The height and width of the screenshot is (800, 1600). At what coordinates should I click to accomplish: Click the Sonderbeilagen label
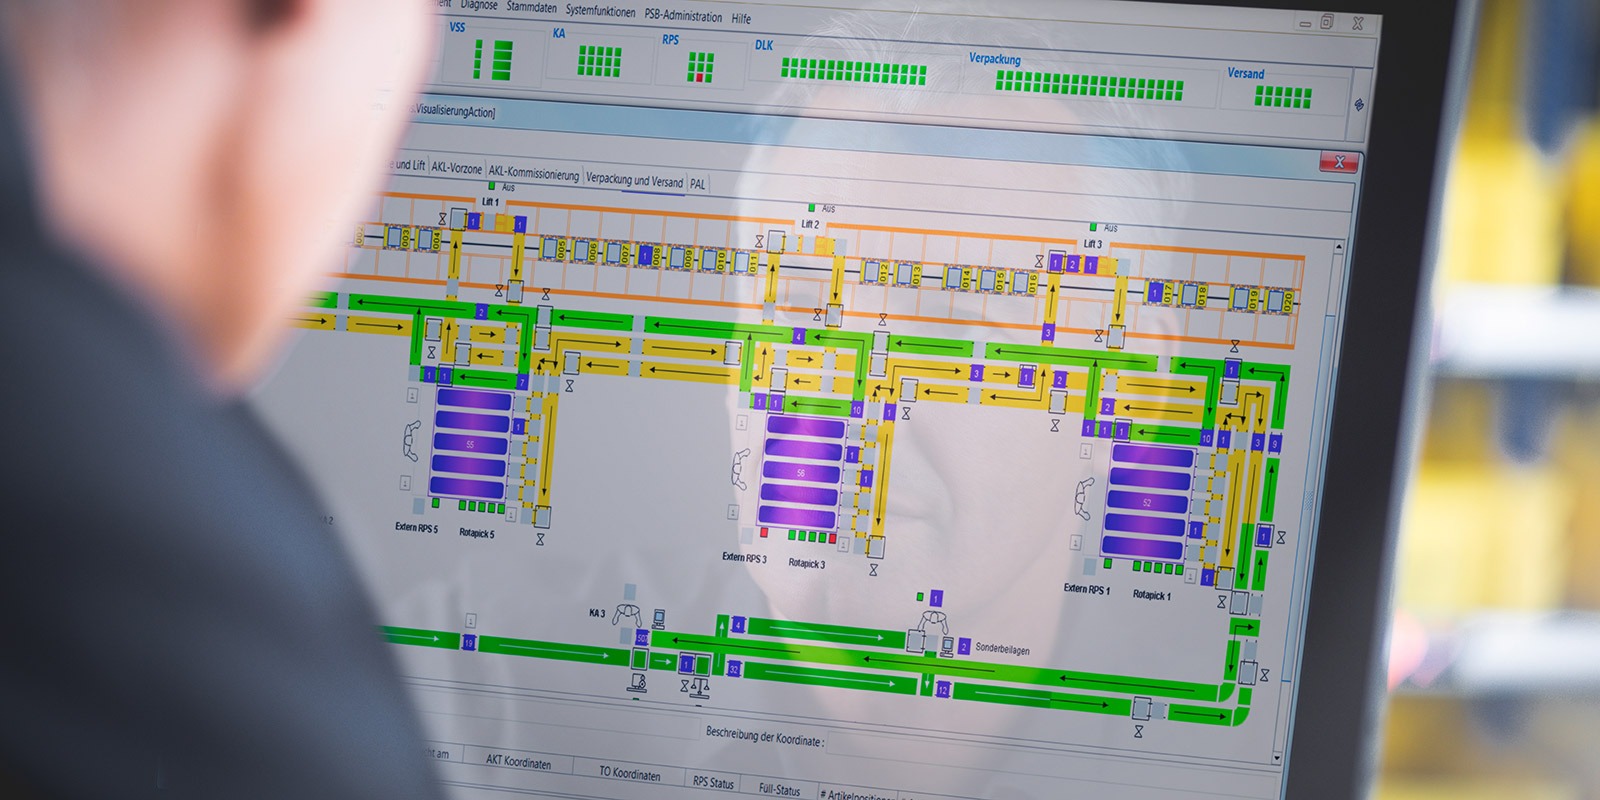click(1002, 649)
